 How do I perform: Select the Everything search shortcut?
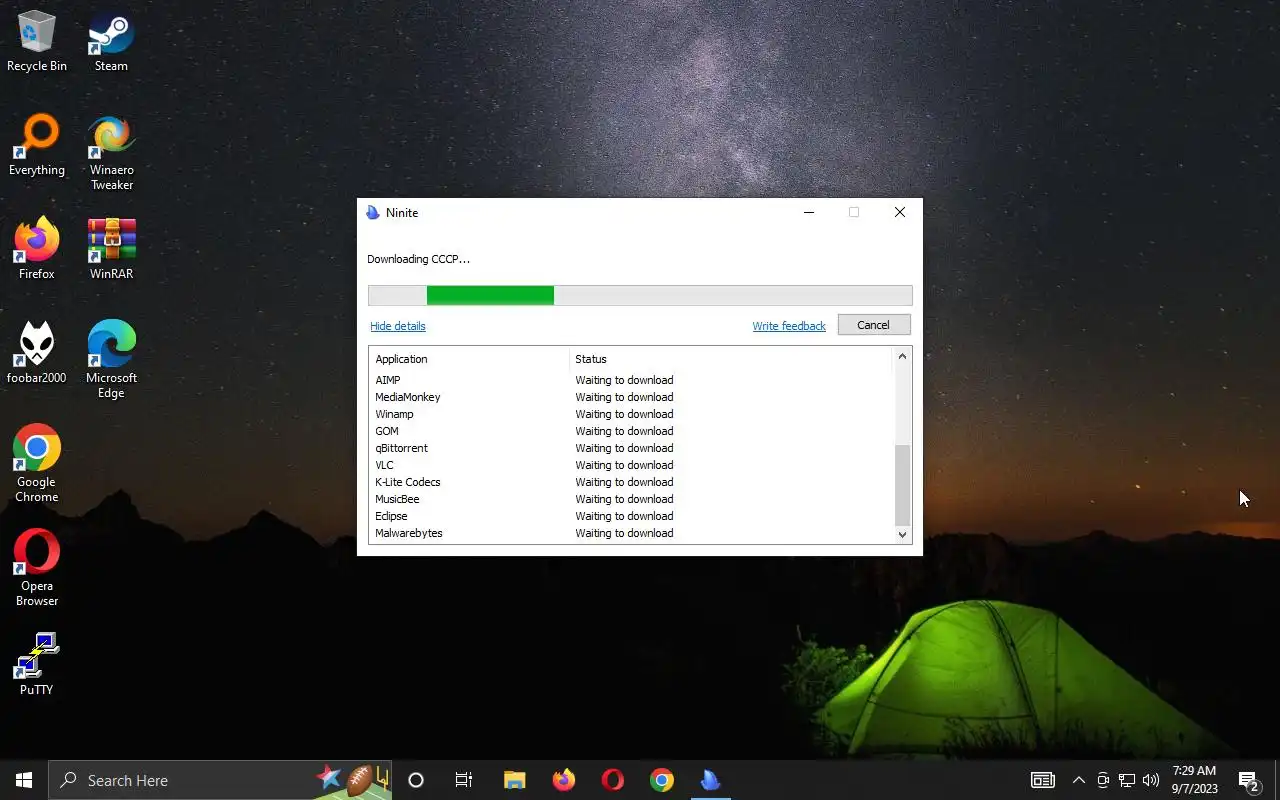point(37,146)
